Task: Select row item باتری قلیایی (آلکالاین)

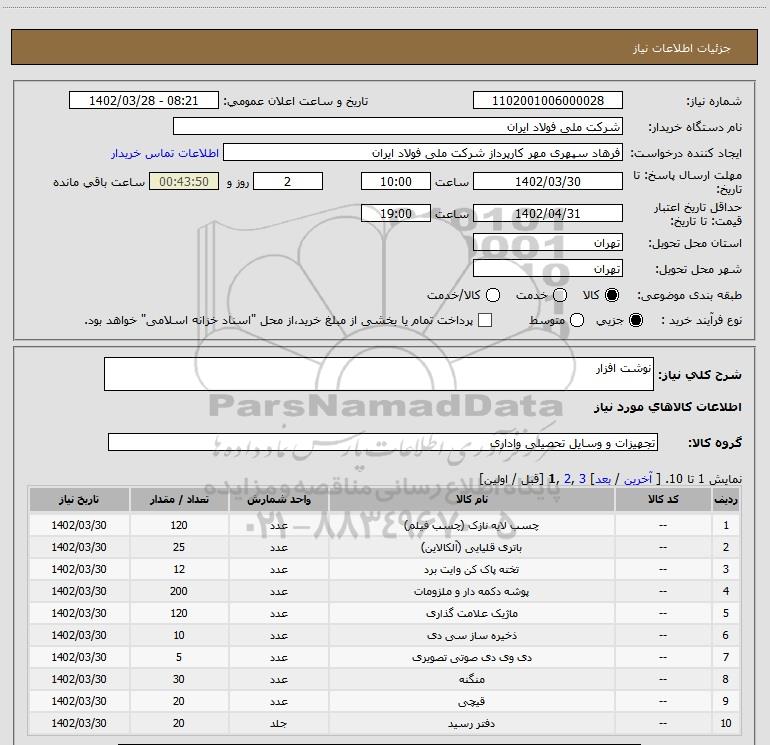Action: 471,548
